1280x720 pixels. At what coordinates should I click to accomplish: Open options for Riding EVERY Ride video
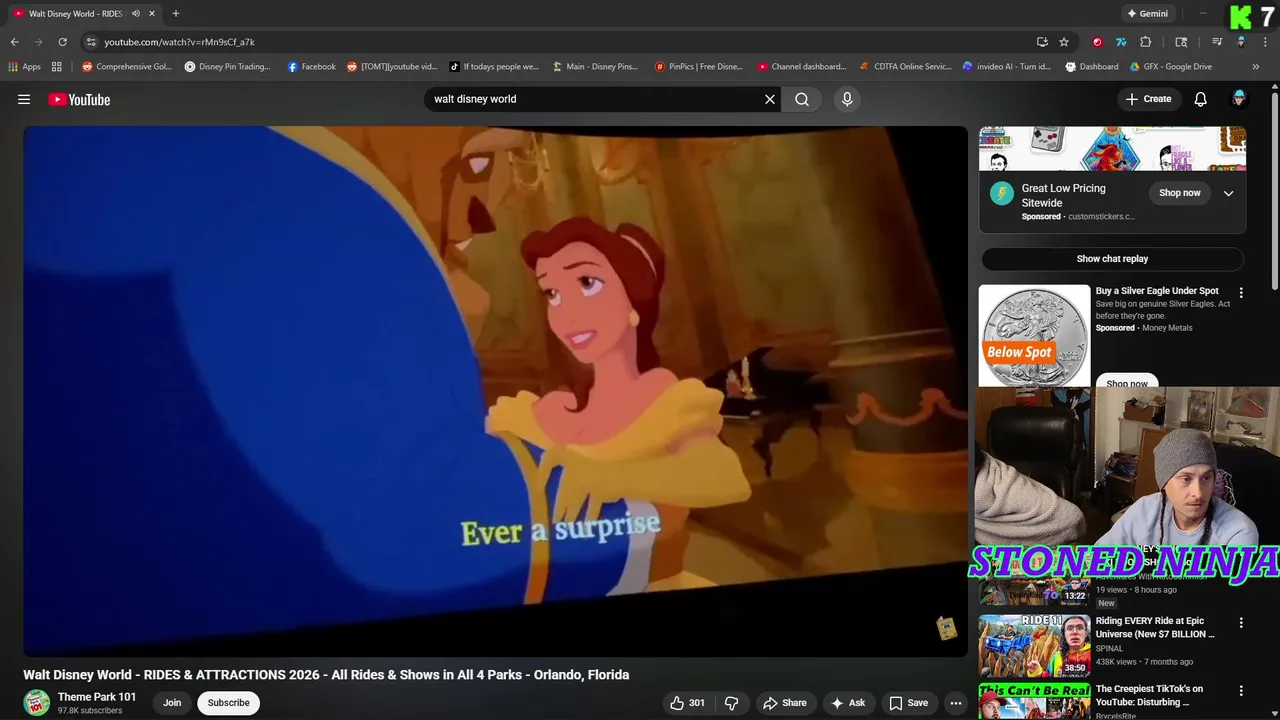(x=1241, y=623)
